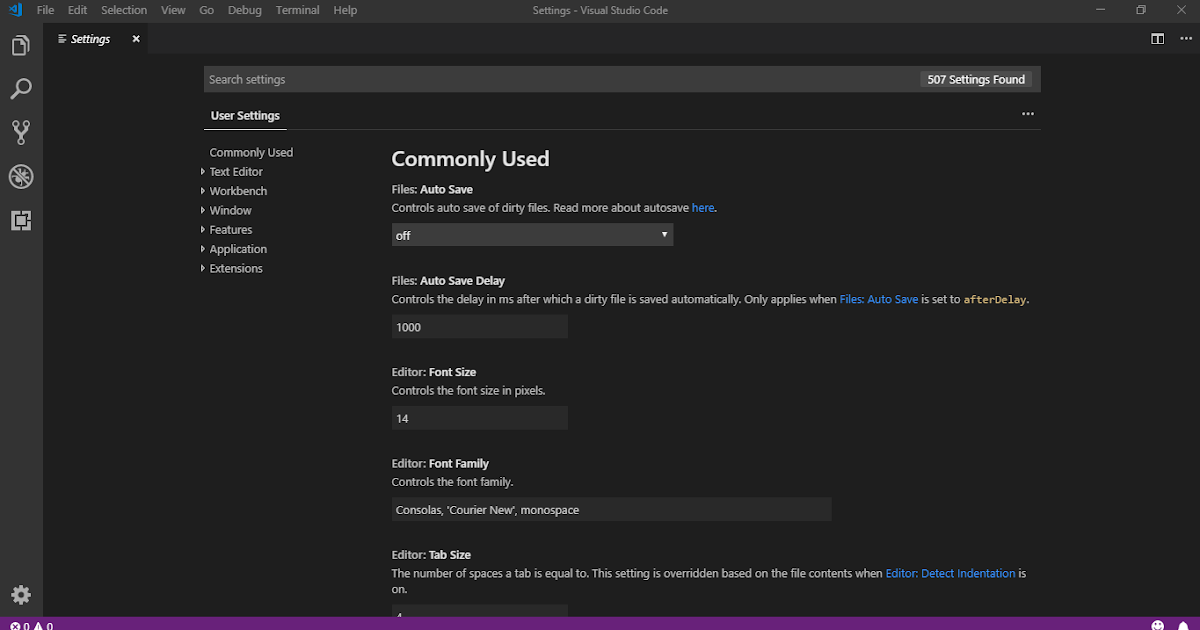Image resolution: width=1200 pixels, height=630 pixels.
Task: Open the Debug view icon
Action: click(21, 176)
